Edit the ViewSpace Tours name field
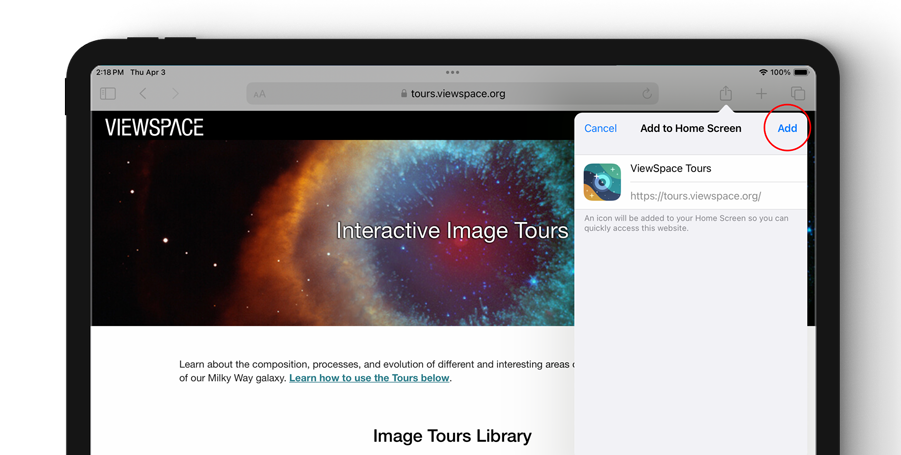 coord(718,168)
